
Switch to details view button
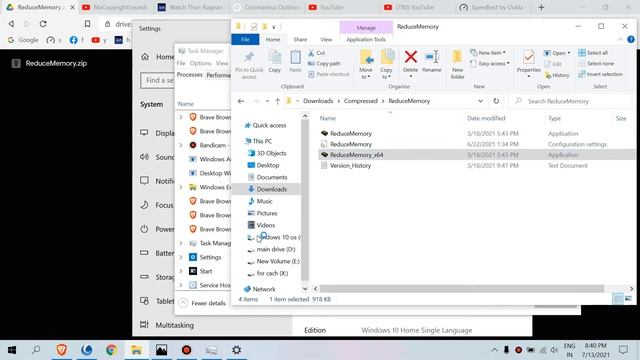[x=618, y=299]
